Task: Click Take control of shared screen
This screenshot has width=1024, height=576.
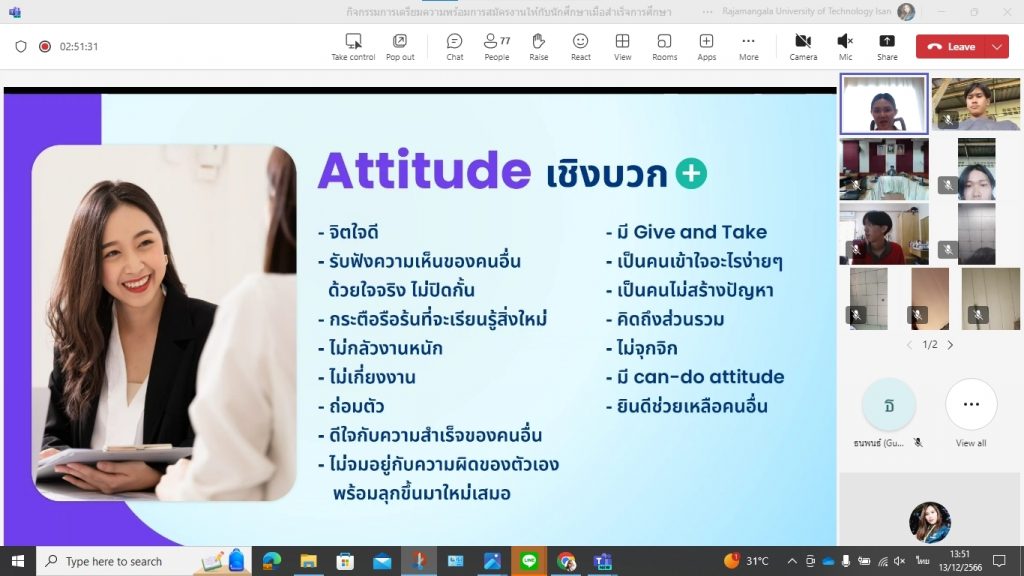Action: pos(353,46)
